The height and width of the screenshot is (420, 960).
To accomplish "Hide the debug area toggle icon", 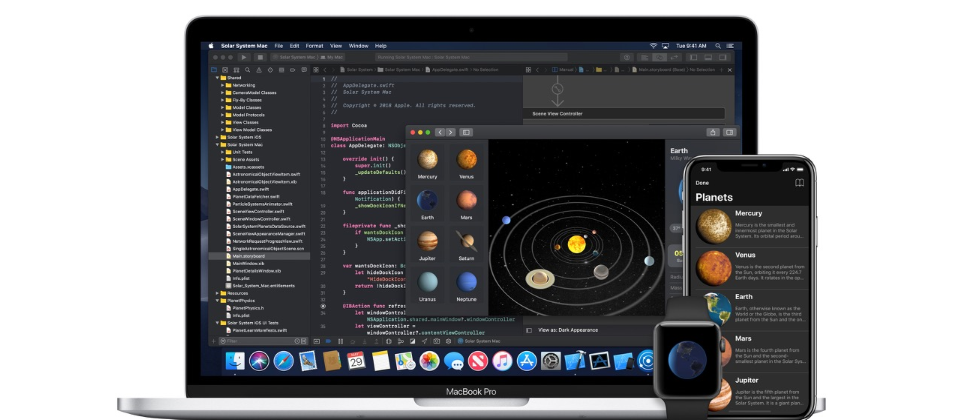I will pos(317,341).
